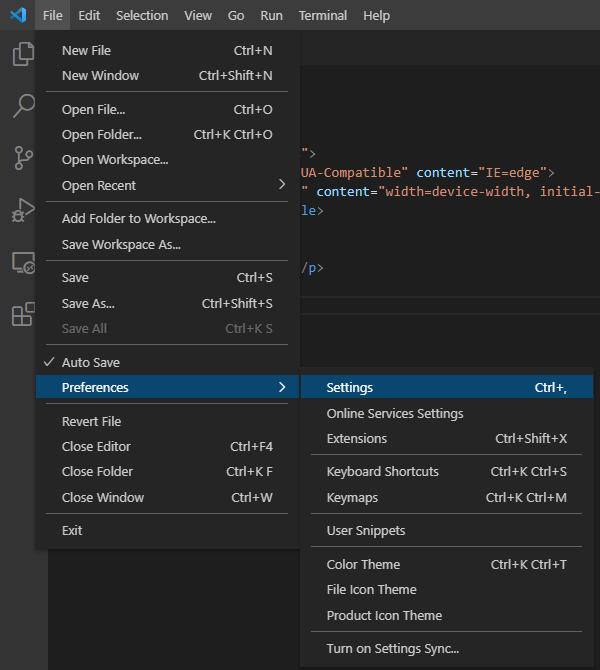Open the File menu

53,15
